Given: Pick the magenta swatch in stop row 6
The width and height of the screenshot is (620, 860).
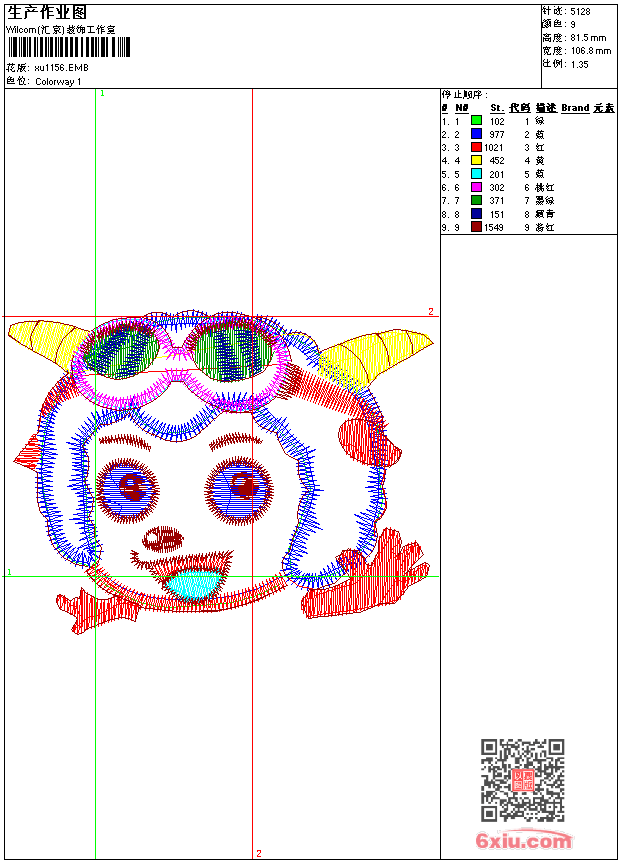Looking at the screenshot, I should [476, 187].
